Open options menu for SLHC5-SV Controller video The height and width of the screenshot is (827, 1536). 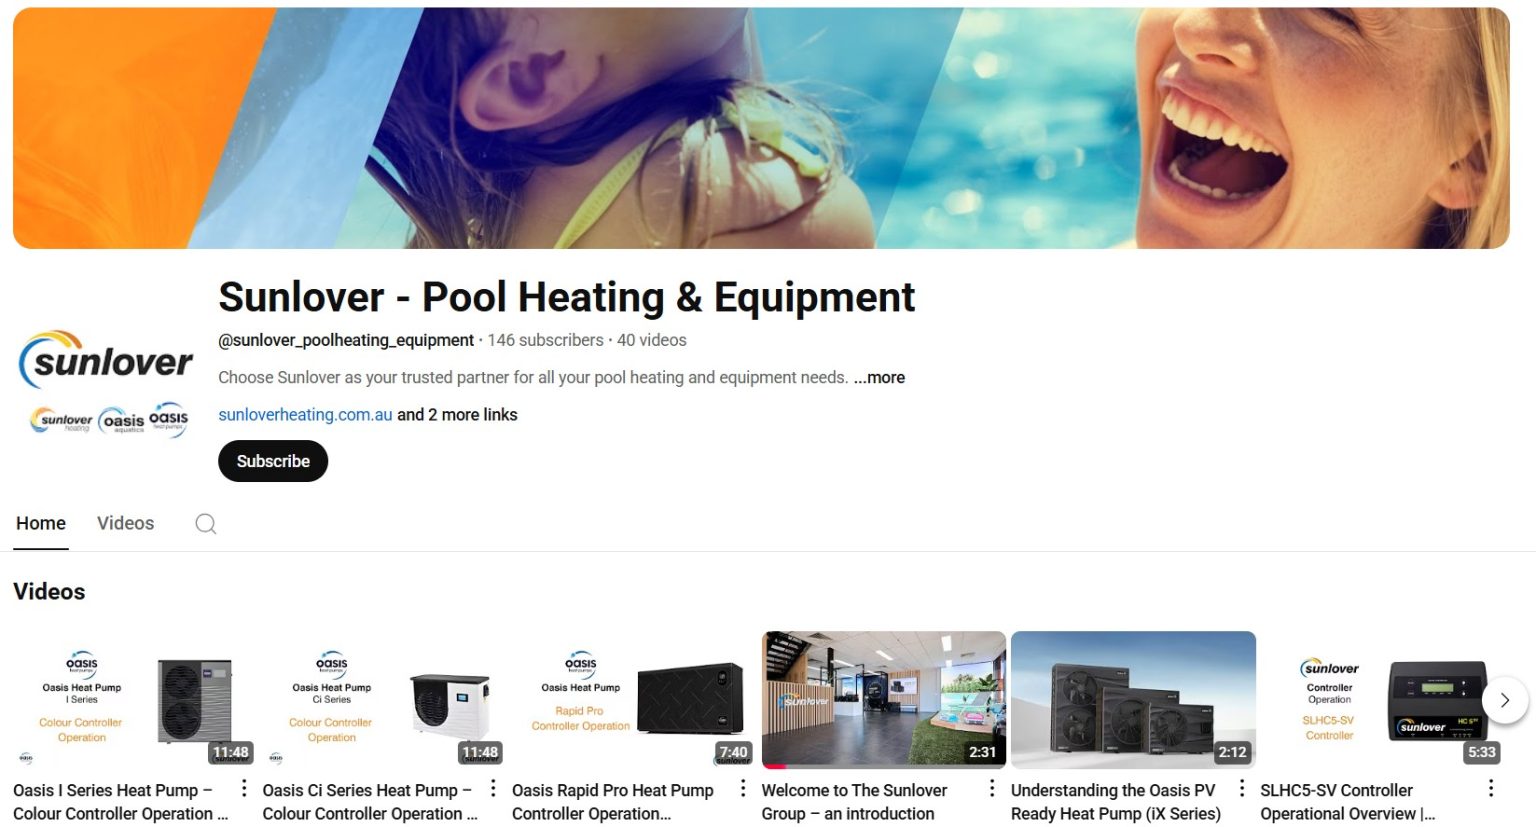tap(1491, 789)
